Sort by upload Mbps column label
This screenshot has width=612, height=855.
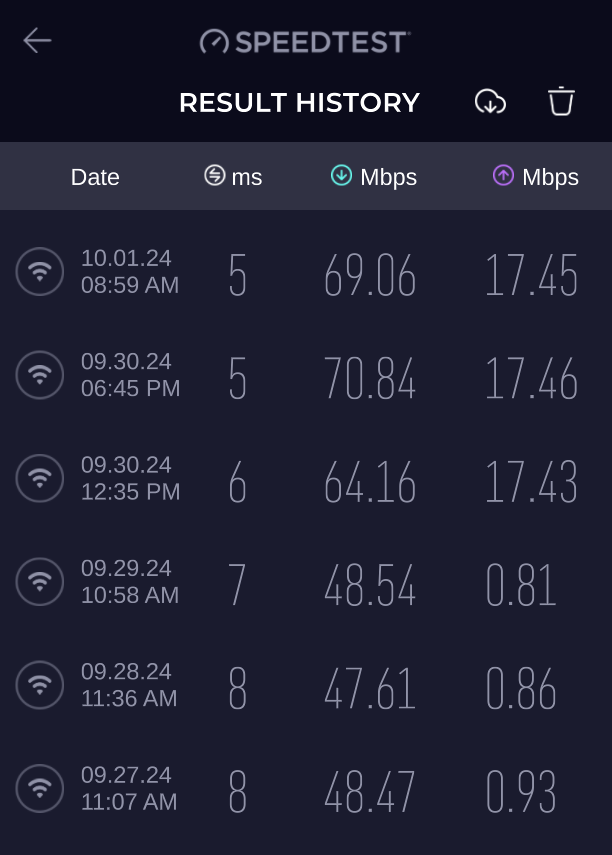(550, 177)
